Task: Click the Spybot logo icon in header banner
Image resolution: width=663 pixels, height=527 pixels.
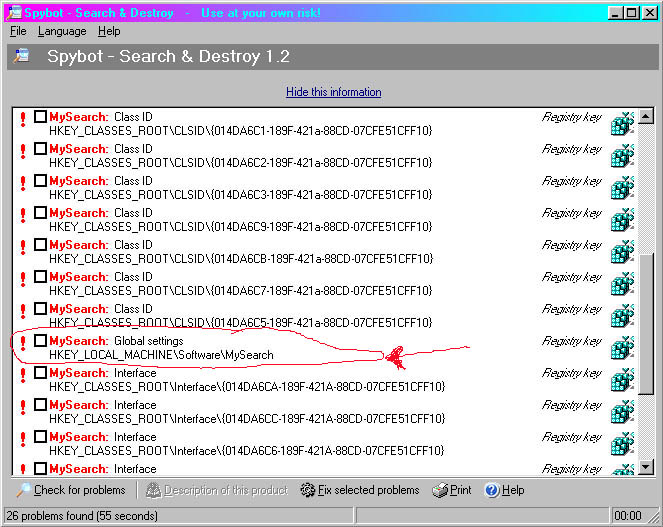Action: (21, 56)
